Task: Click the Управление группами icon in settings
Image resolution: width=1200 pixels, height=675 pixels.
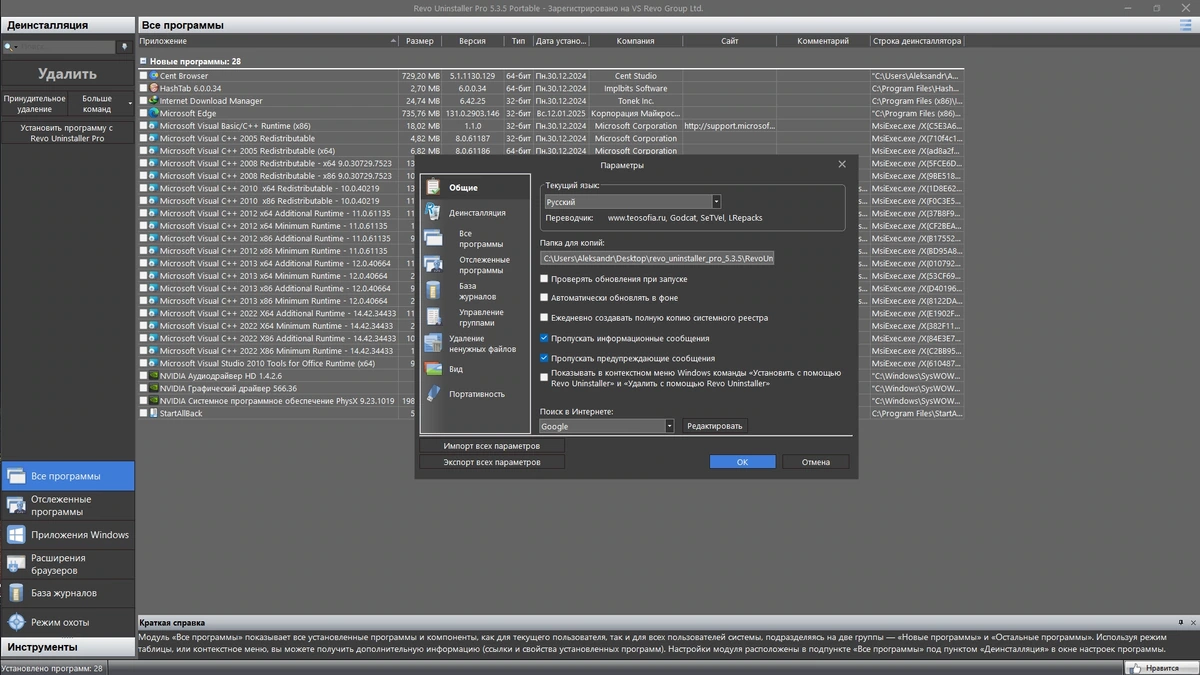Action: point(433,317)
